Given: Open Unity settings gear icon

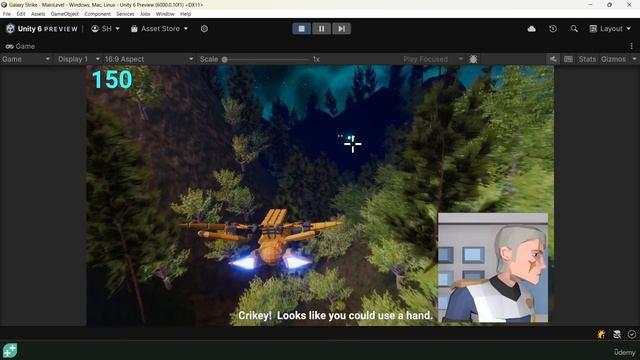Looking at the screenshot, I should point(204,29).
